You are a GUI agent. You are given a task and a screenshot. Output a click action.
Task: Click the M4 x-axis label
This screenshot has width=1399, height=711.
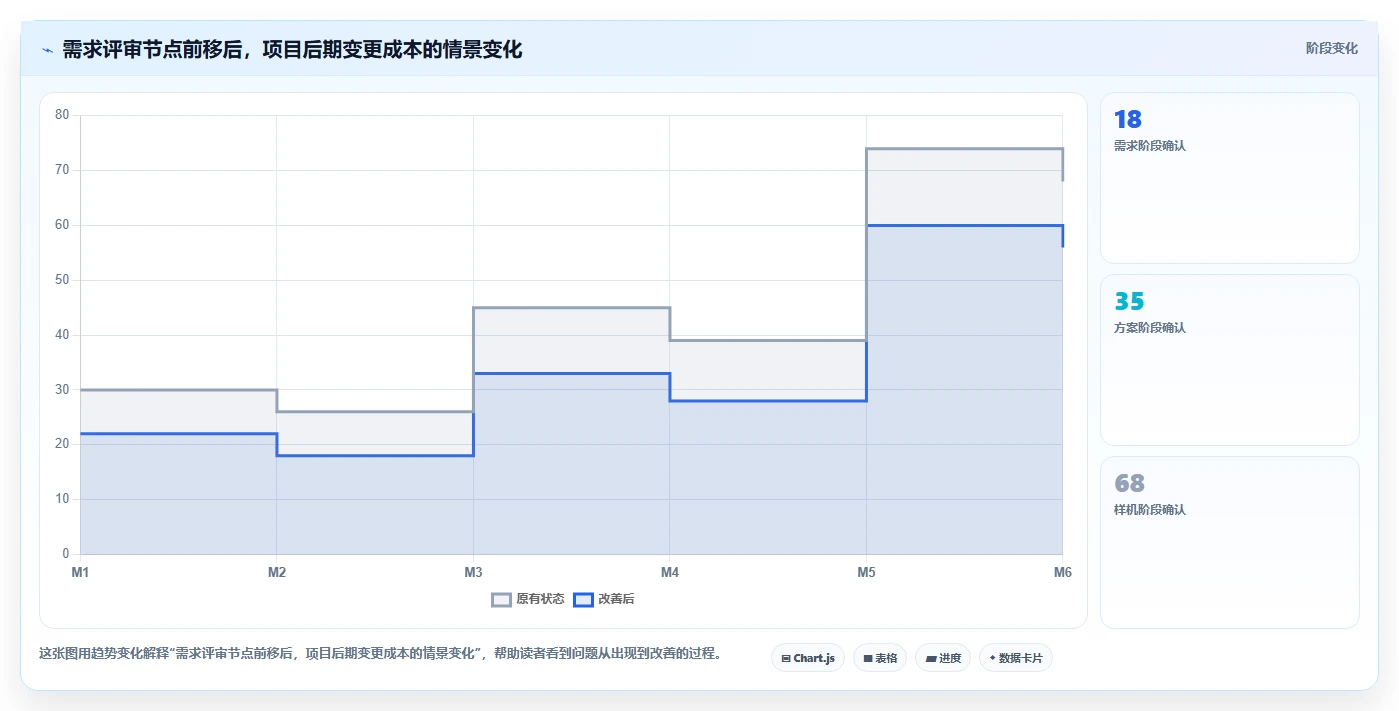(x=670, y=573)
